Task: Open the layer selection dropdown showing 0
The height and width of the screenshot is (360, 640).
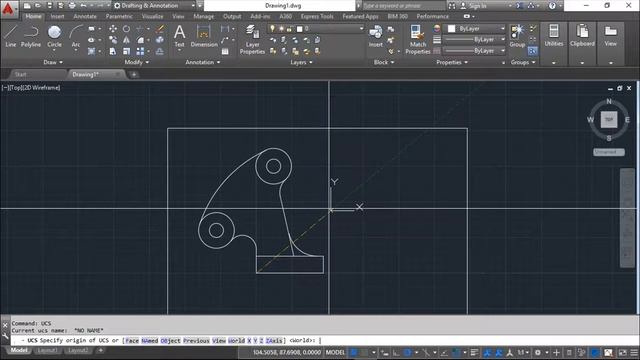Action: pyautogui.click(x=316, y=29)
